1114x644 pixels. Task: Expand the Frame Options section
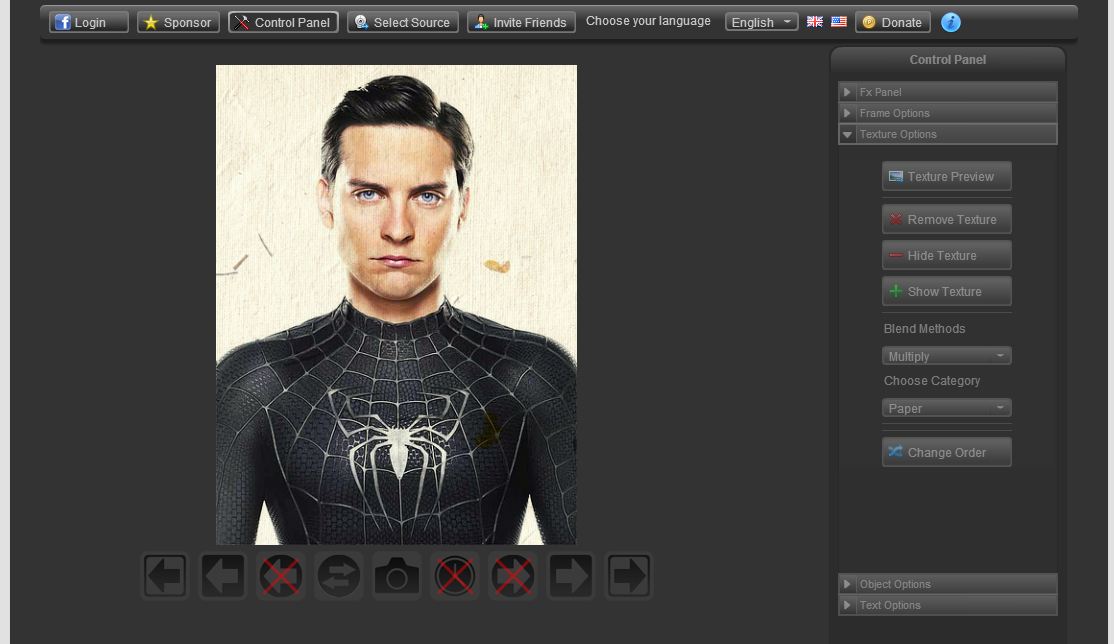point(948,113)
